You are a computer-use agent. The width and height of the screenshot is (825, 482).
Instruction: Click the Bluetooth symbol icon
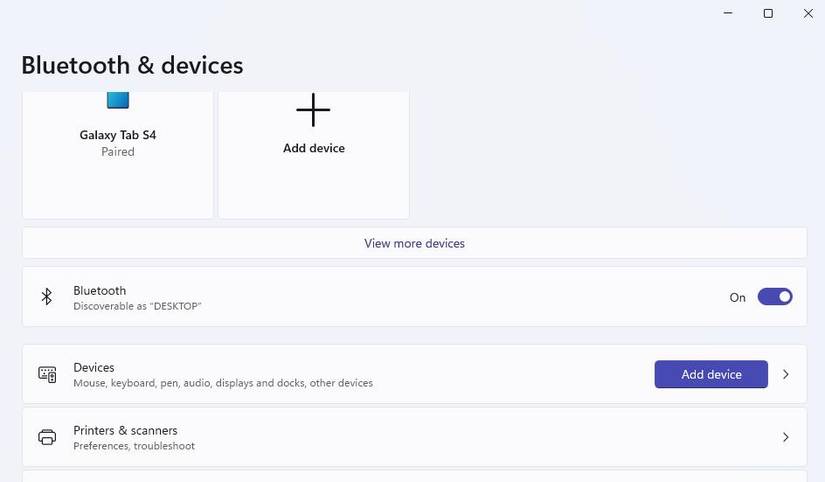click(46, 297)
